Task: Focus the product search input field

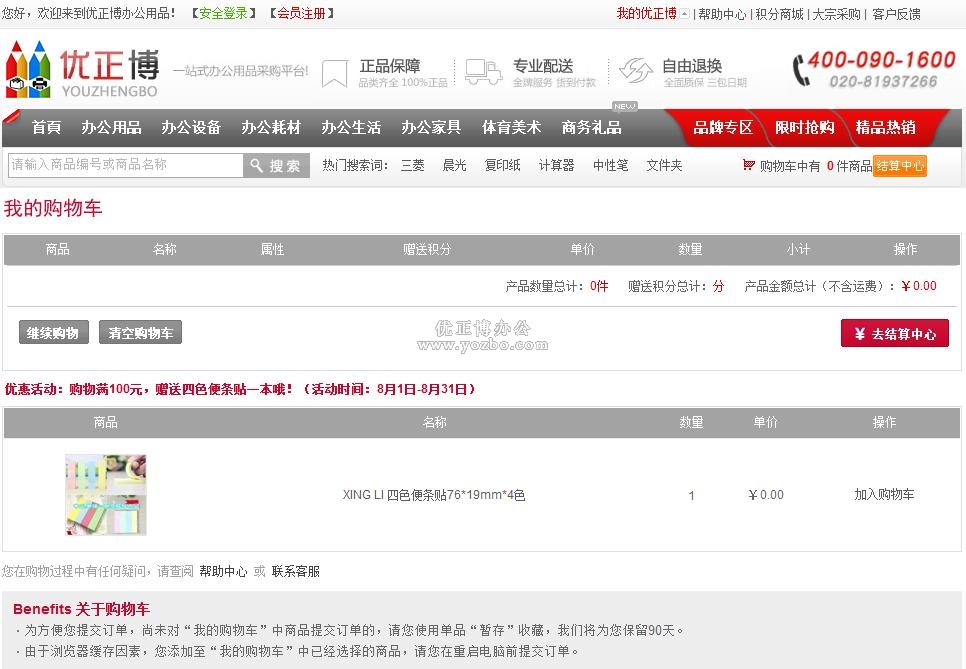Action: [x=125, y=165]
